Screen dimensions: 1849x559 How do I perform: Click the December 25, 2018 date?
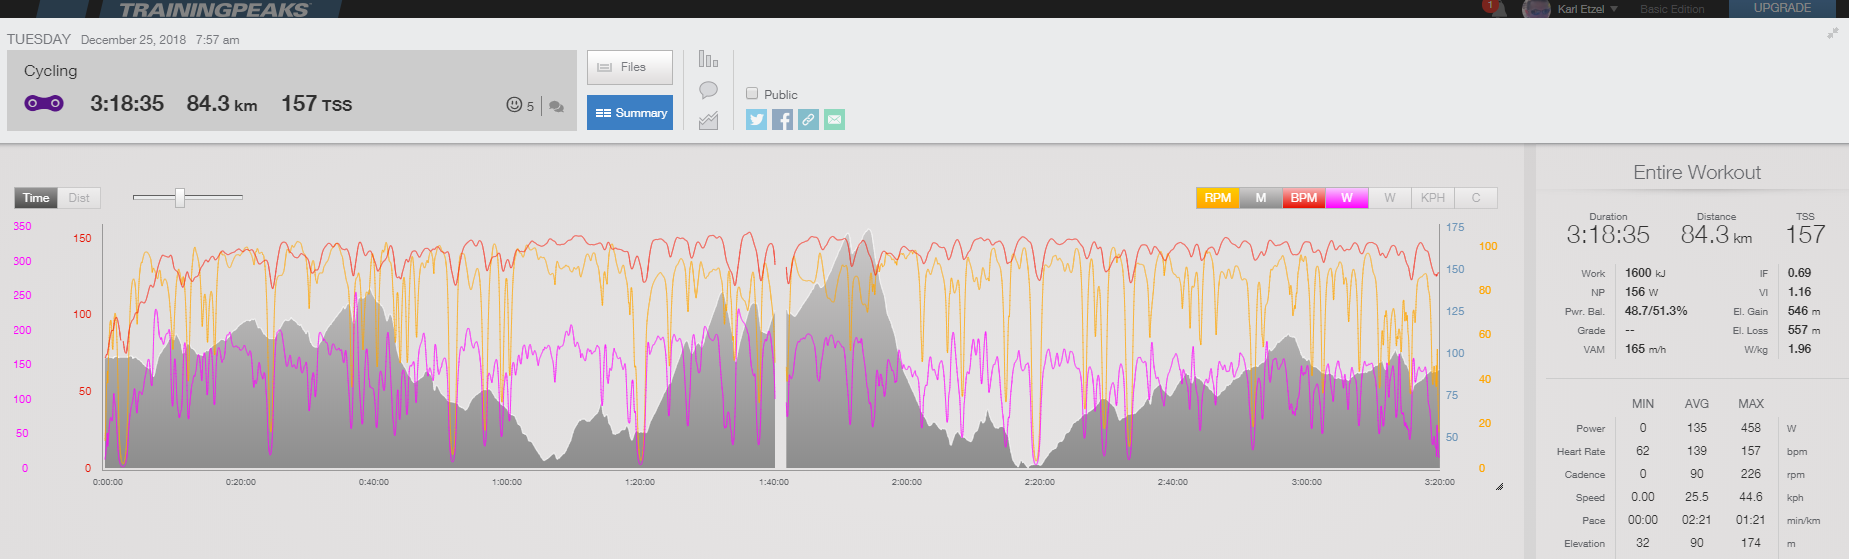133,40
